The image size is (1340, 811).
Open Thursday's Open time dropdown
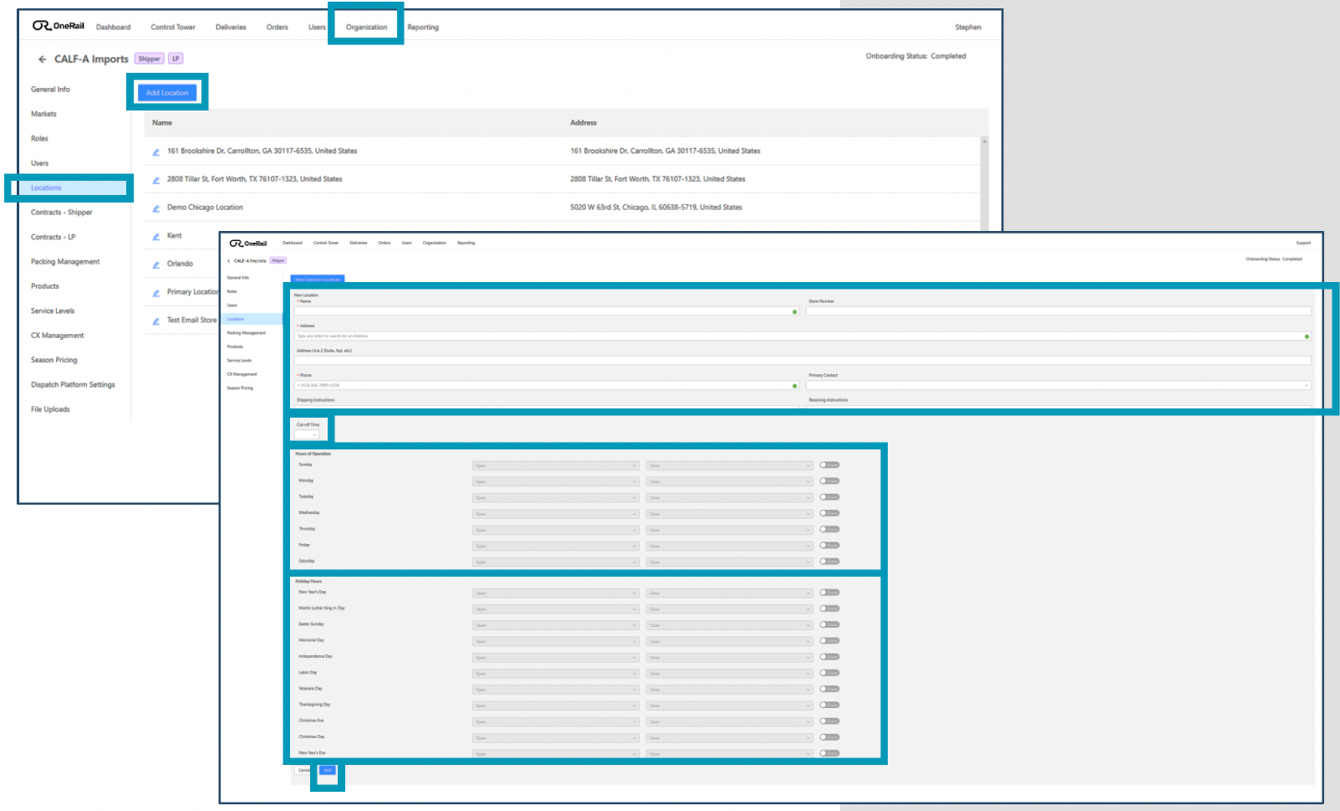555,530
